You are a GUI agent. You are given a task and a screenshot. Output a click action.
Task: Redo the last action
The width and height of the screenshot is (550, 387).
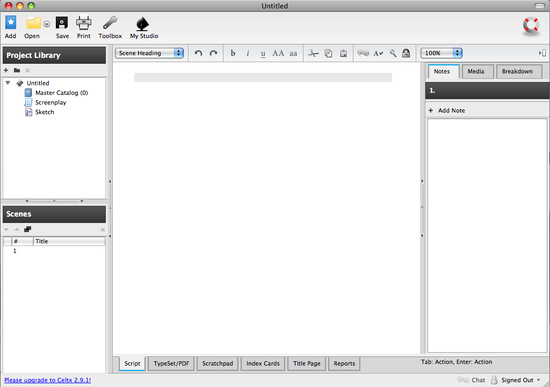213,53
